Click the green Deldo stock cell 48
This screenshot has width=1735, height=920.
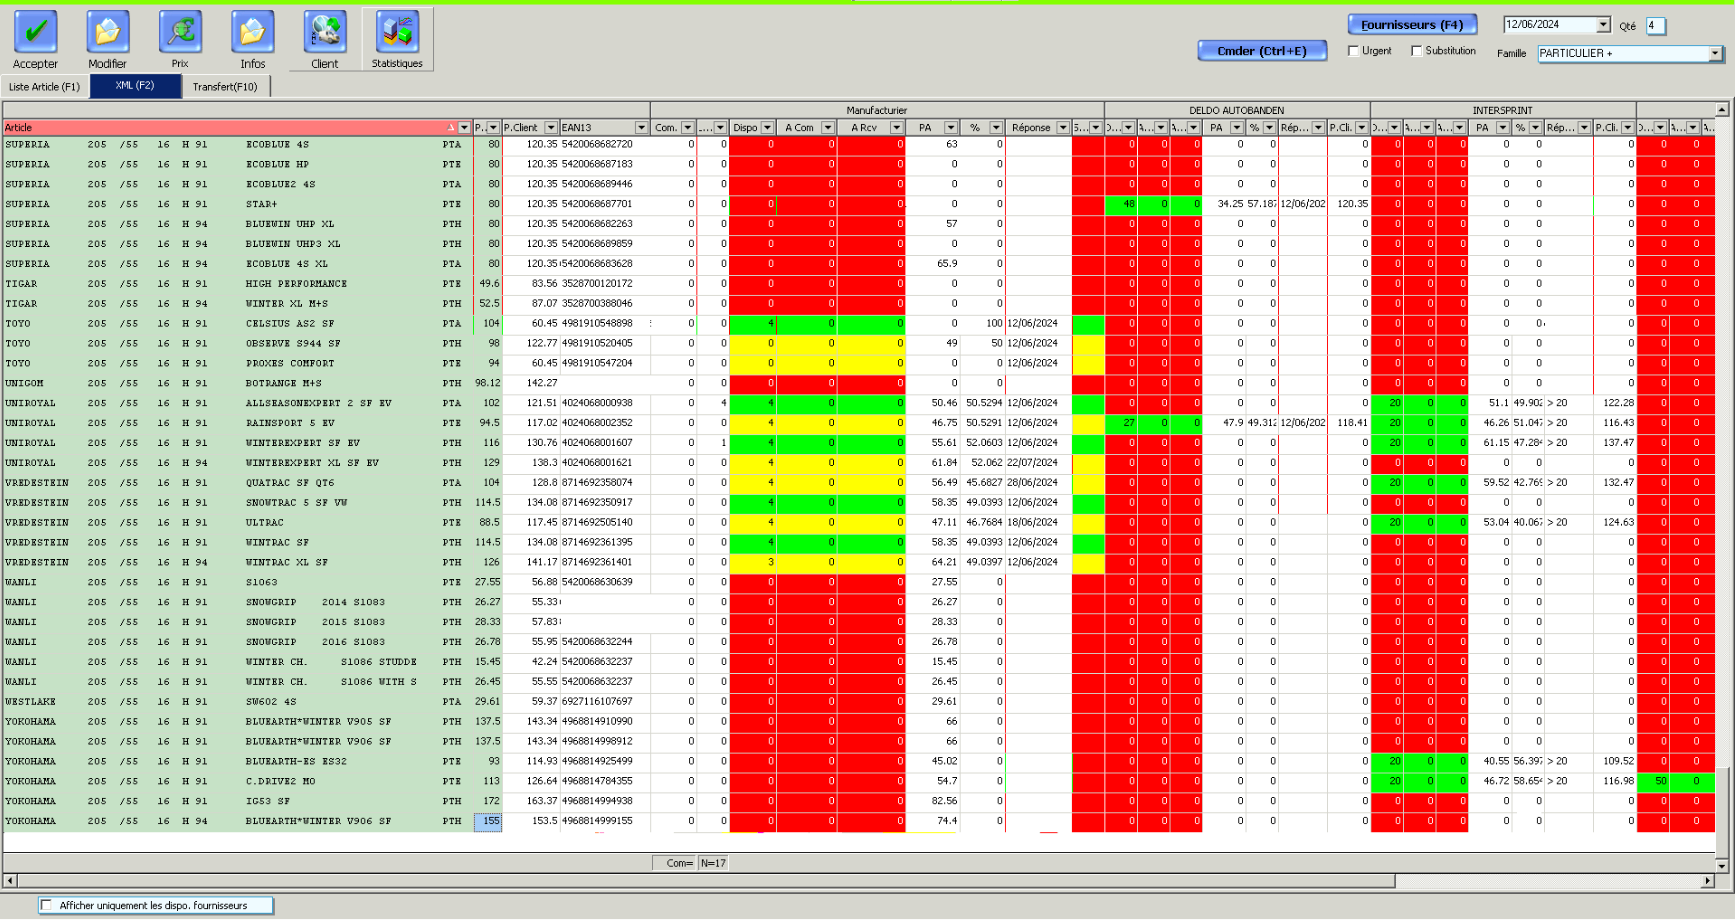tap(1121, 204)
